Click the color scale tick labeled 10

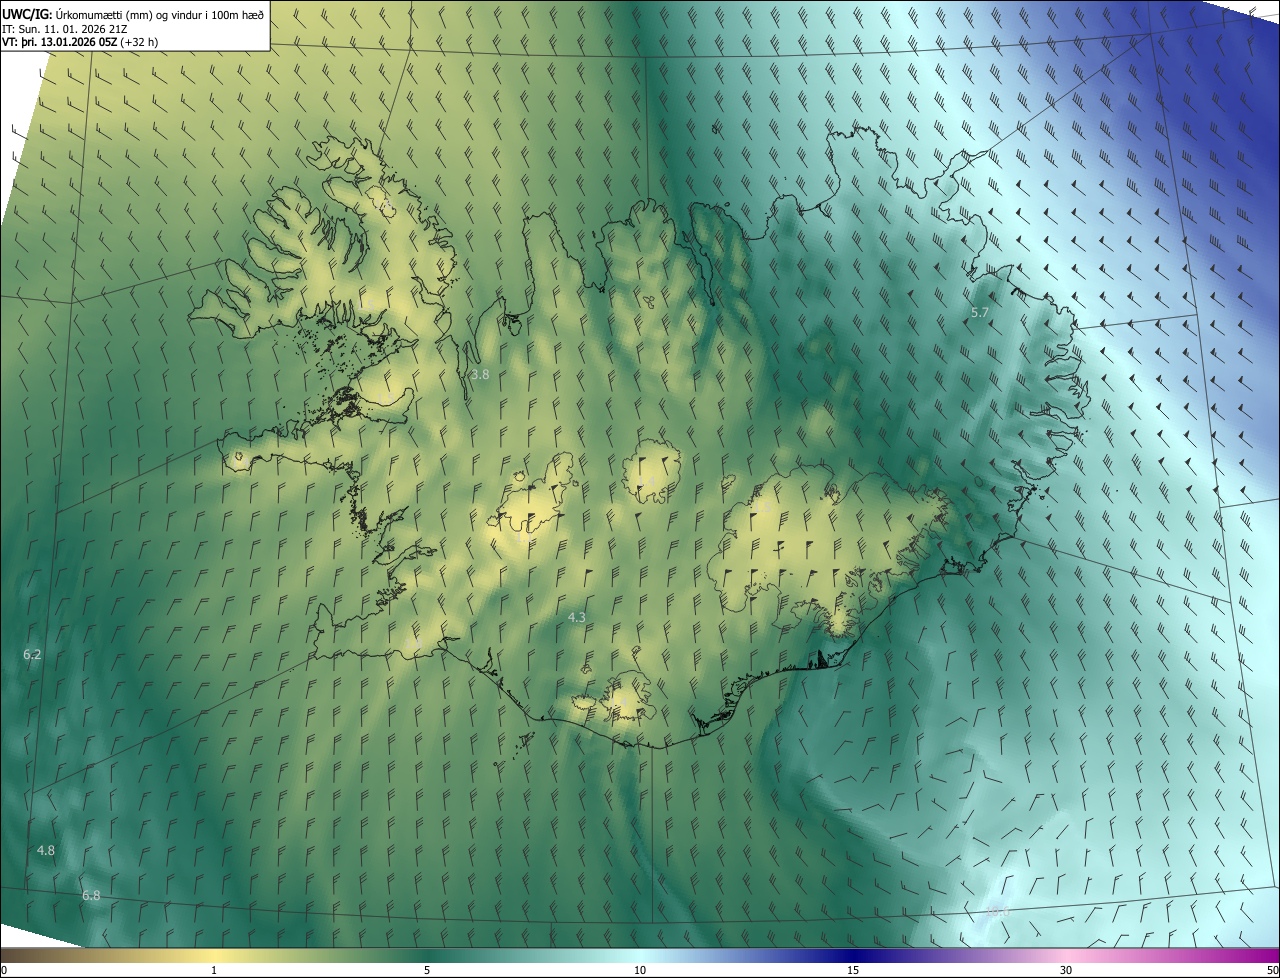[x=640, y=971]
